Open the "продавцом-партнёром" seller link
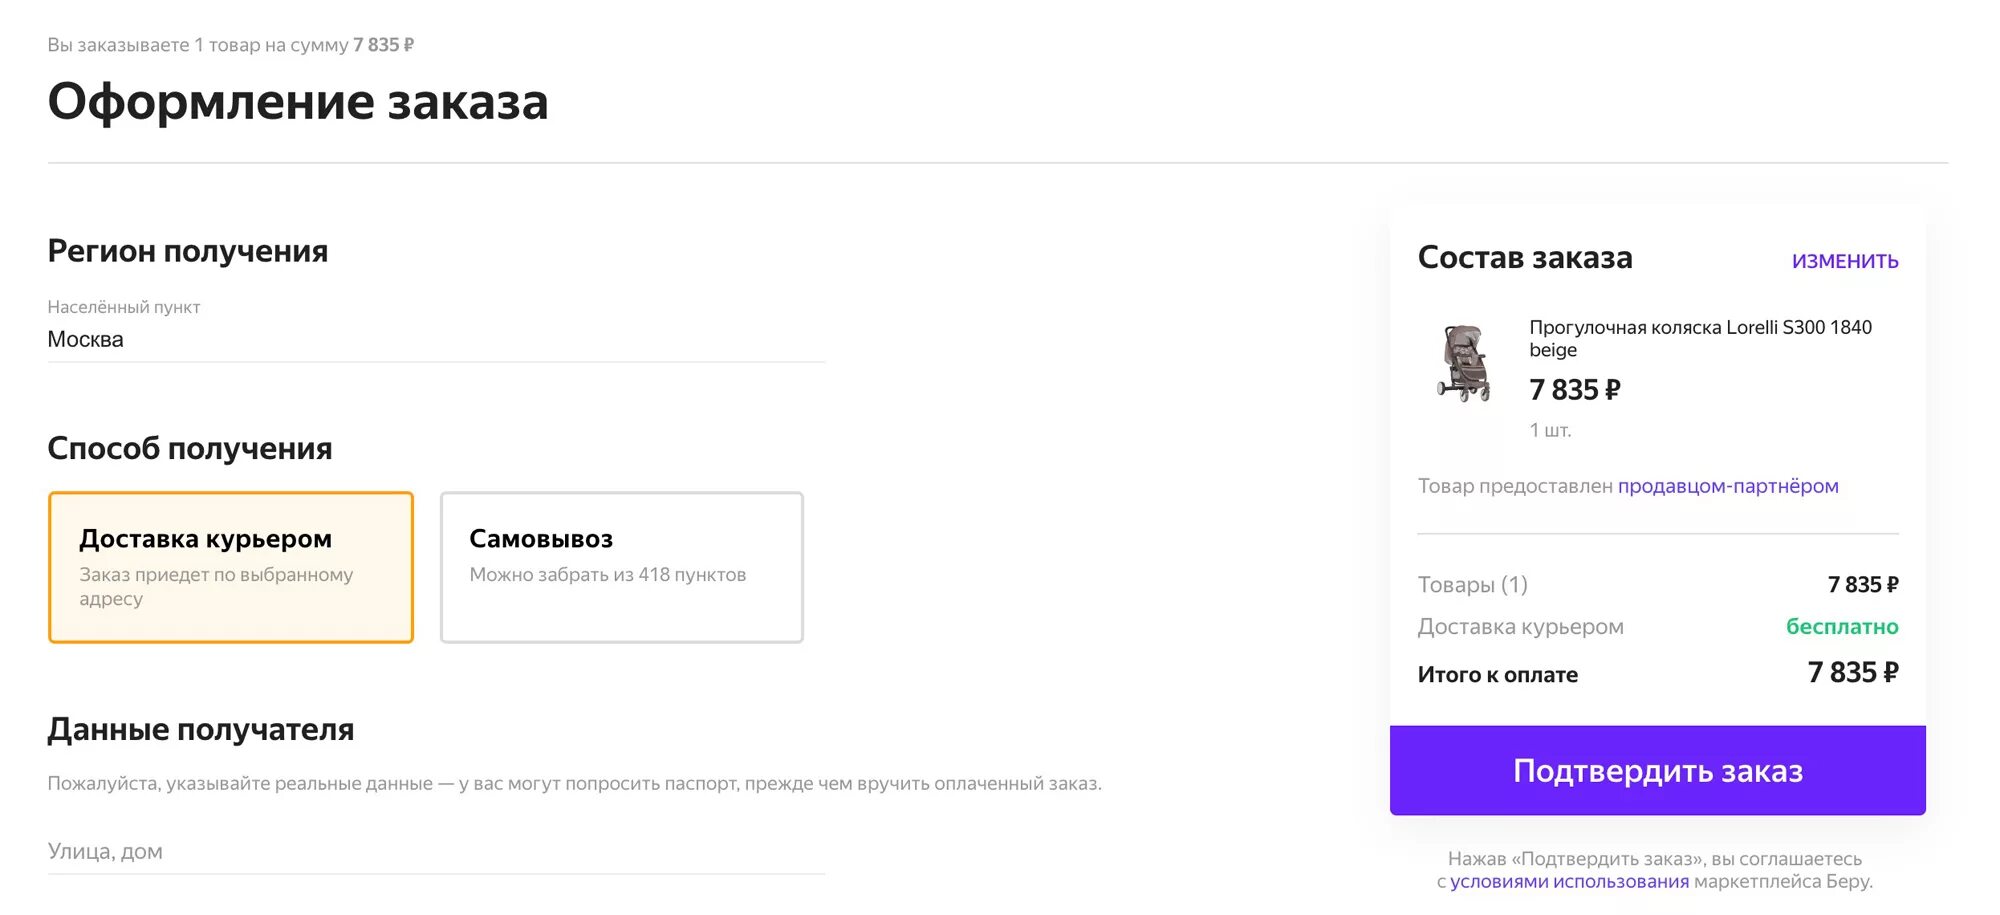This screenshot has height=915, width=2000. tap(1727, 486)
